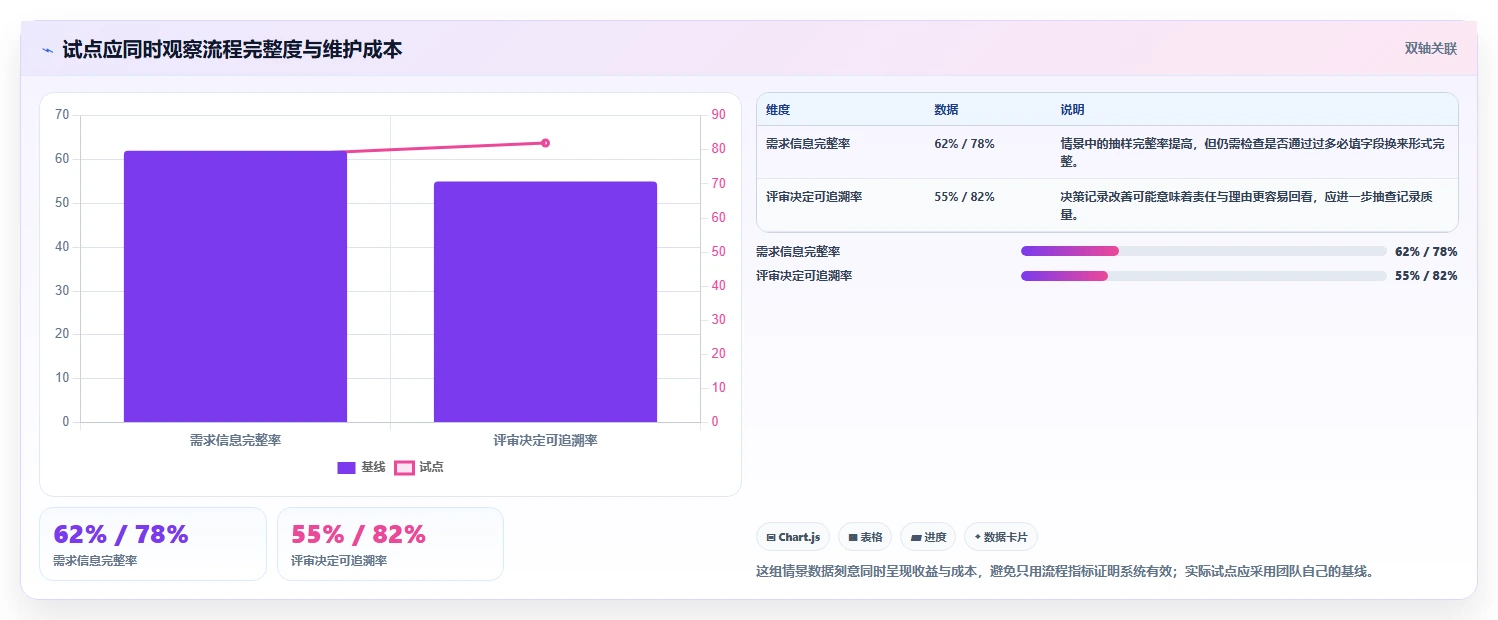Image resolution: width=1498 pixels, height=620 pixels.
Task: Click the 需求信息完整率 purple bar in chart
Action: 235,286
